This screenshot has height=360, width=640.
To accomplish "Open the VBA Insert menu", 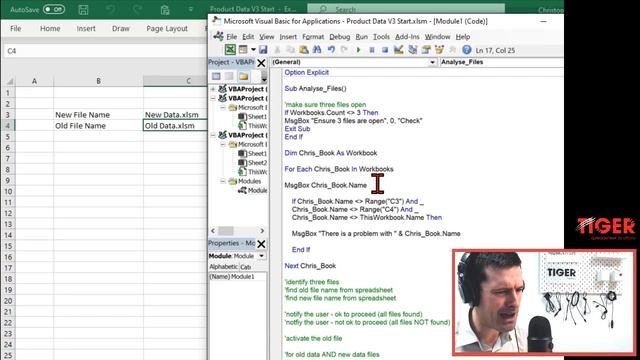I will [x=288, y=37].
